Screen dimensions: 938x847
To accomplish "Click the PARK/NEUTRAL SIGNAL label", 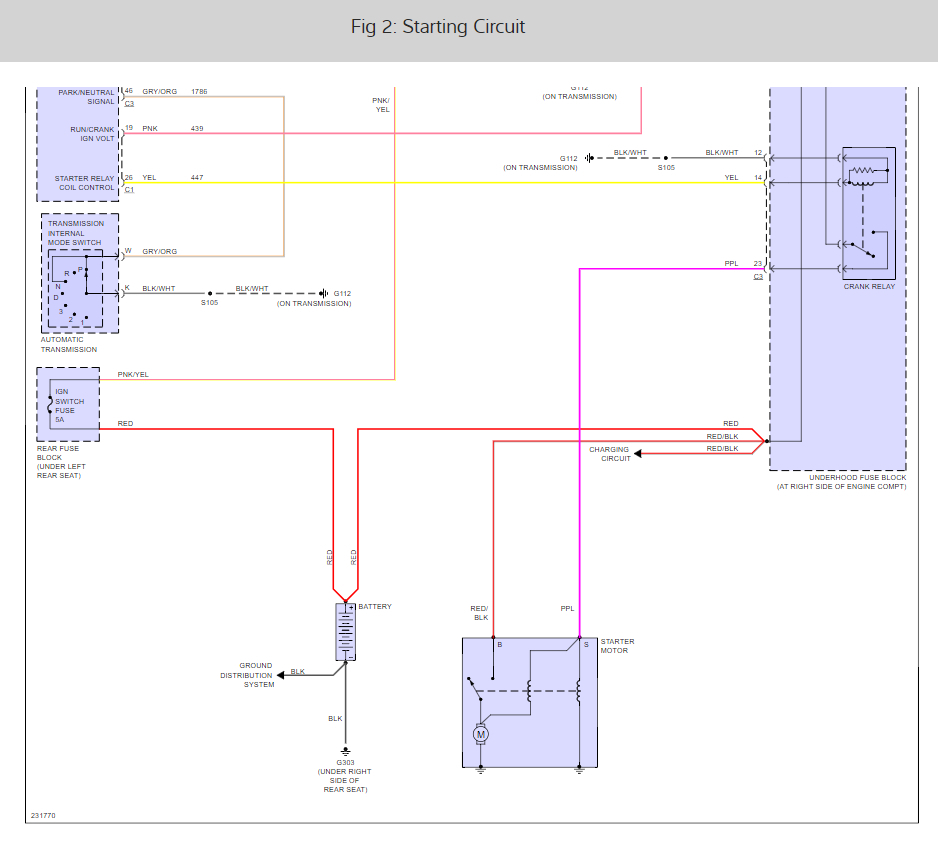I will coord(86,97).
